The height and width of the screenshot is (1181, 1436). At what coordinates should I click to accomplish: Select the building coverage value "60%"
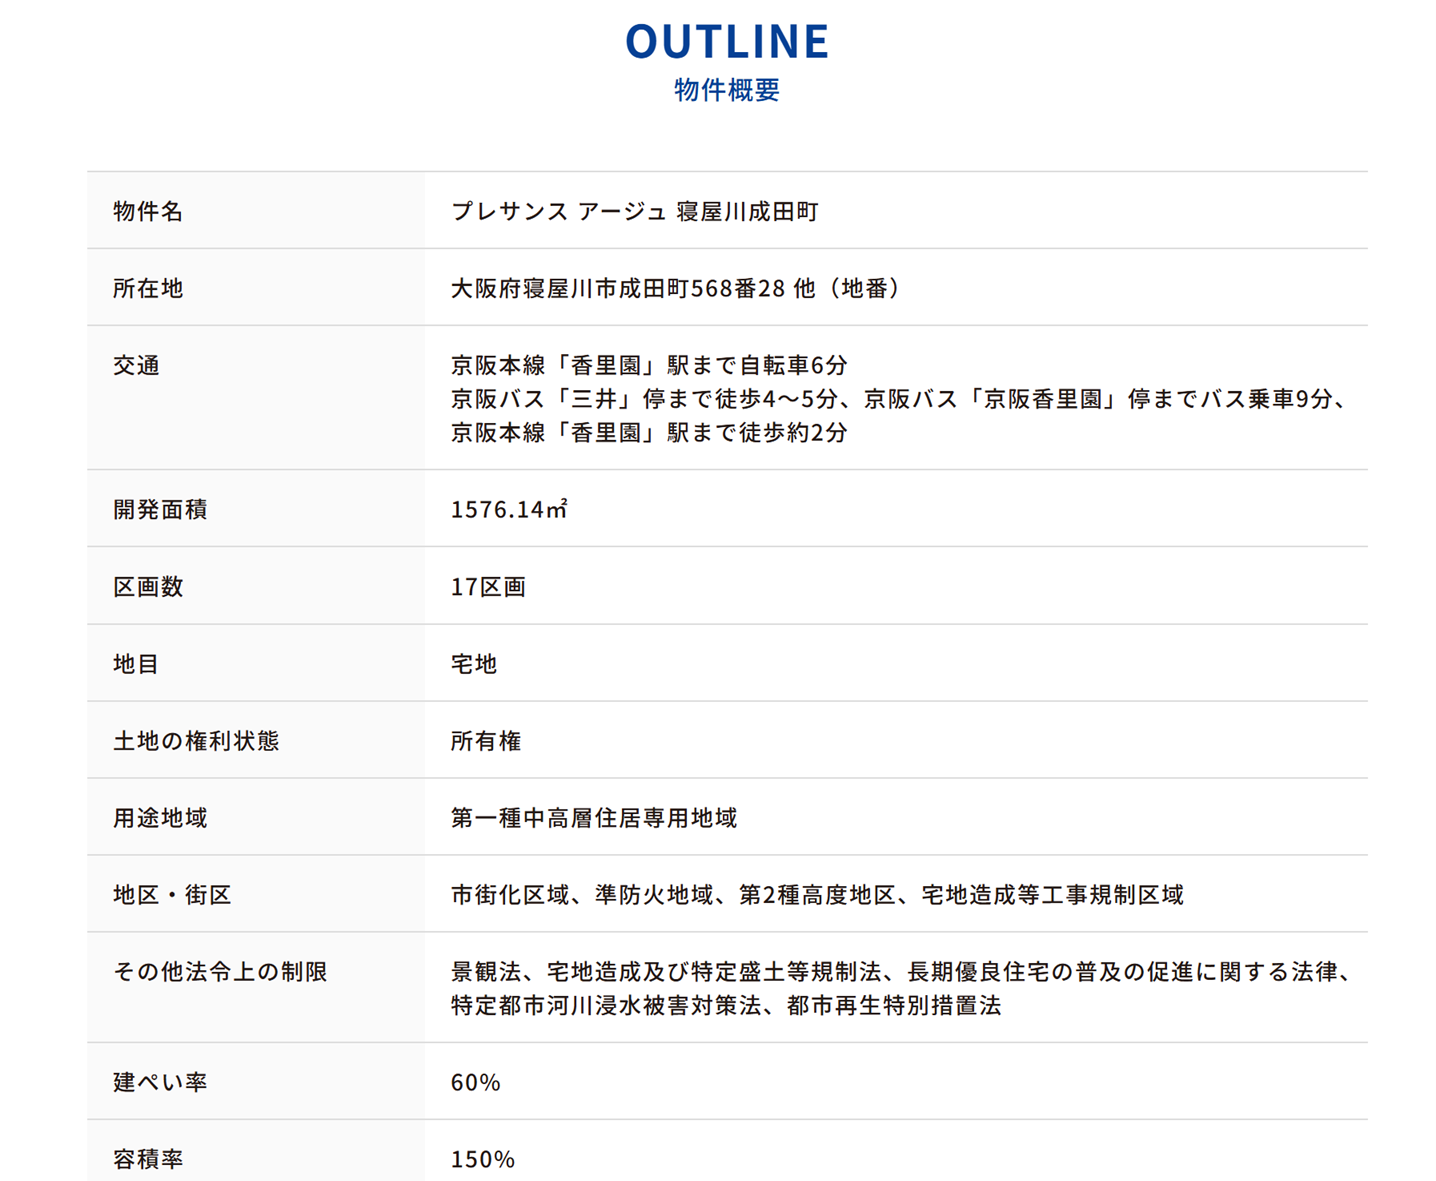click(x=476, y=1082)
